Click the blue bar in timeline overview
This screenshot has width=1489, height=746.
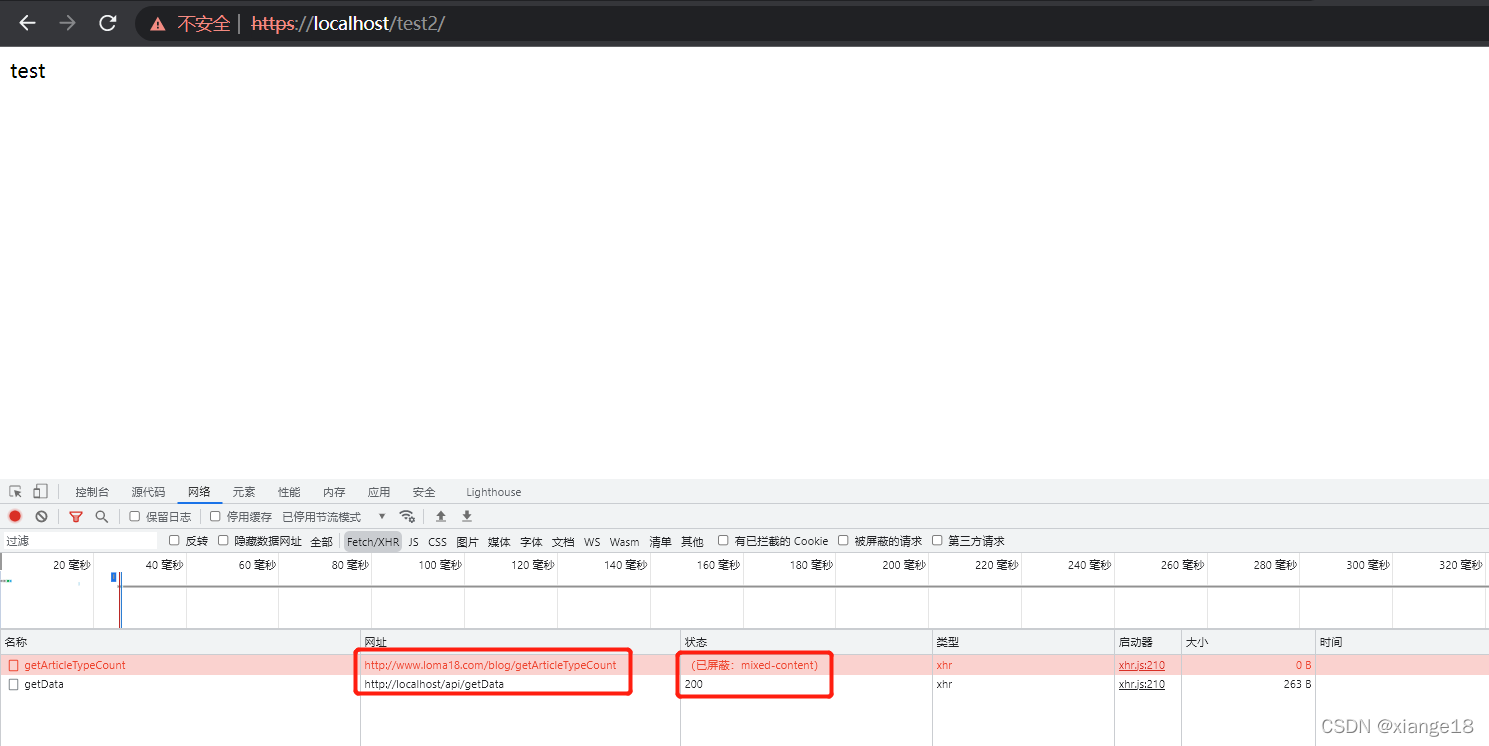click(x=113, y=577)
